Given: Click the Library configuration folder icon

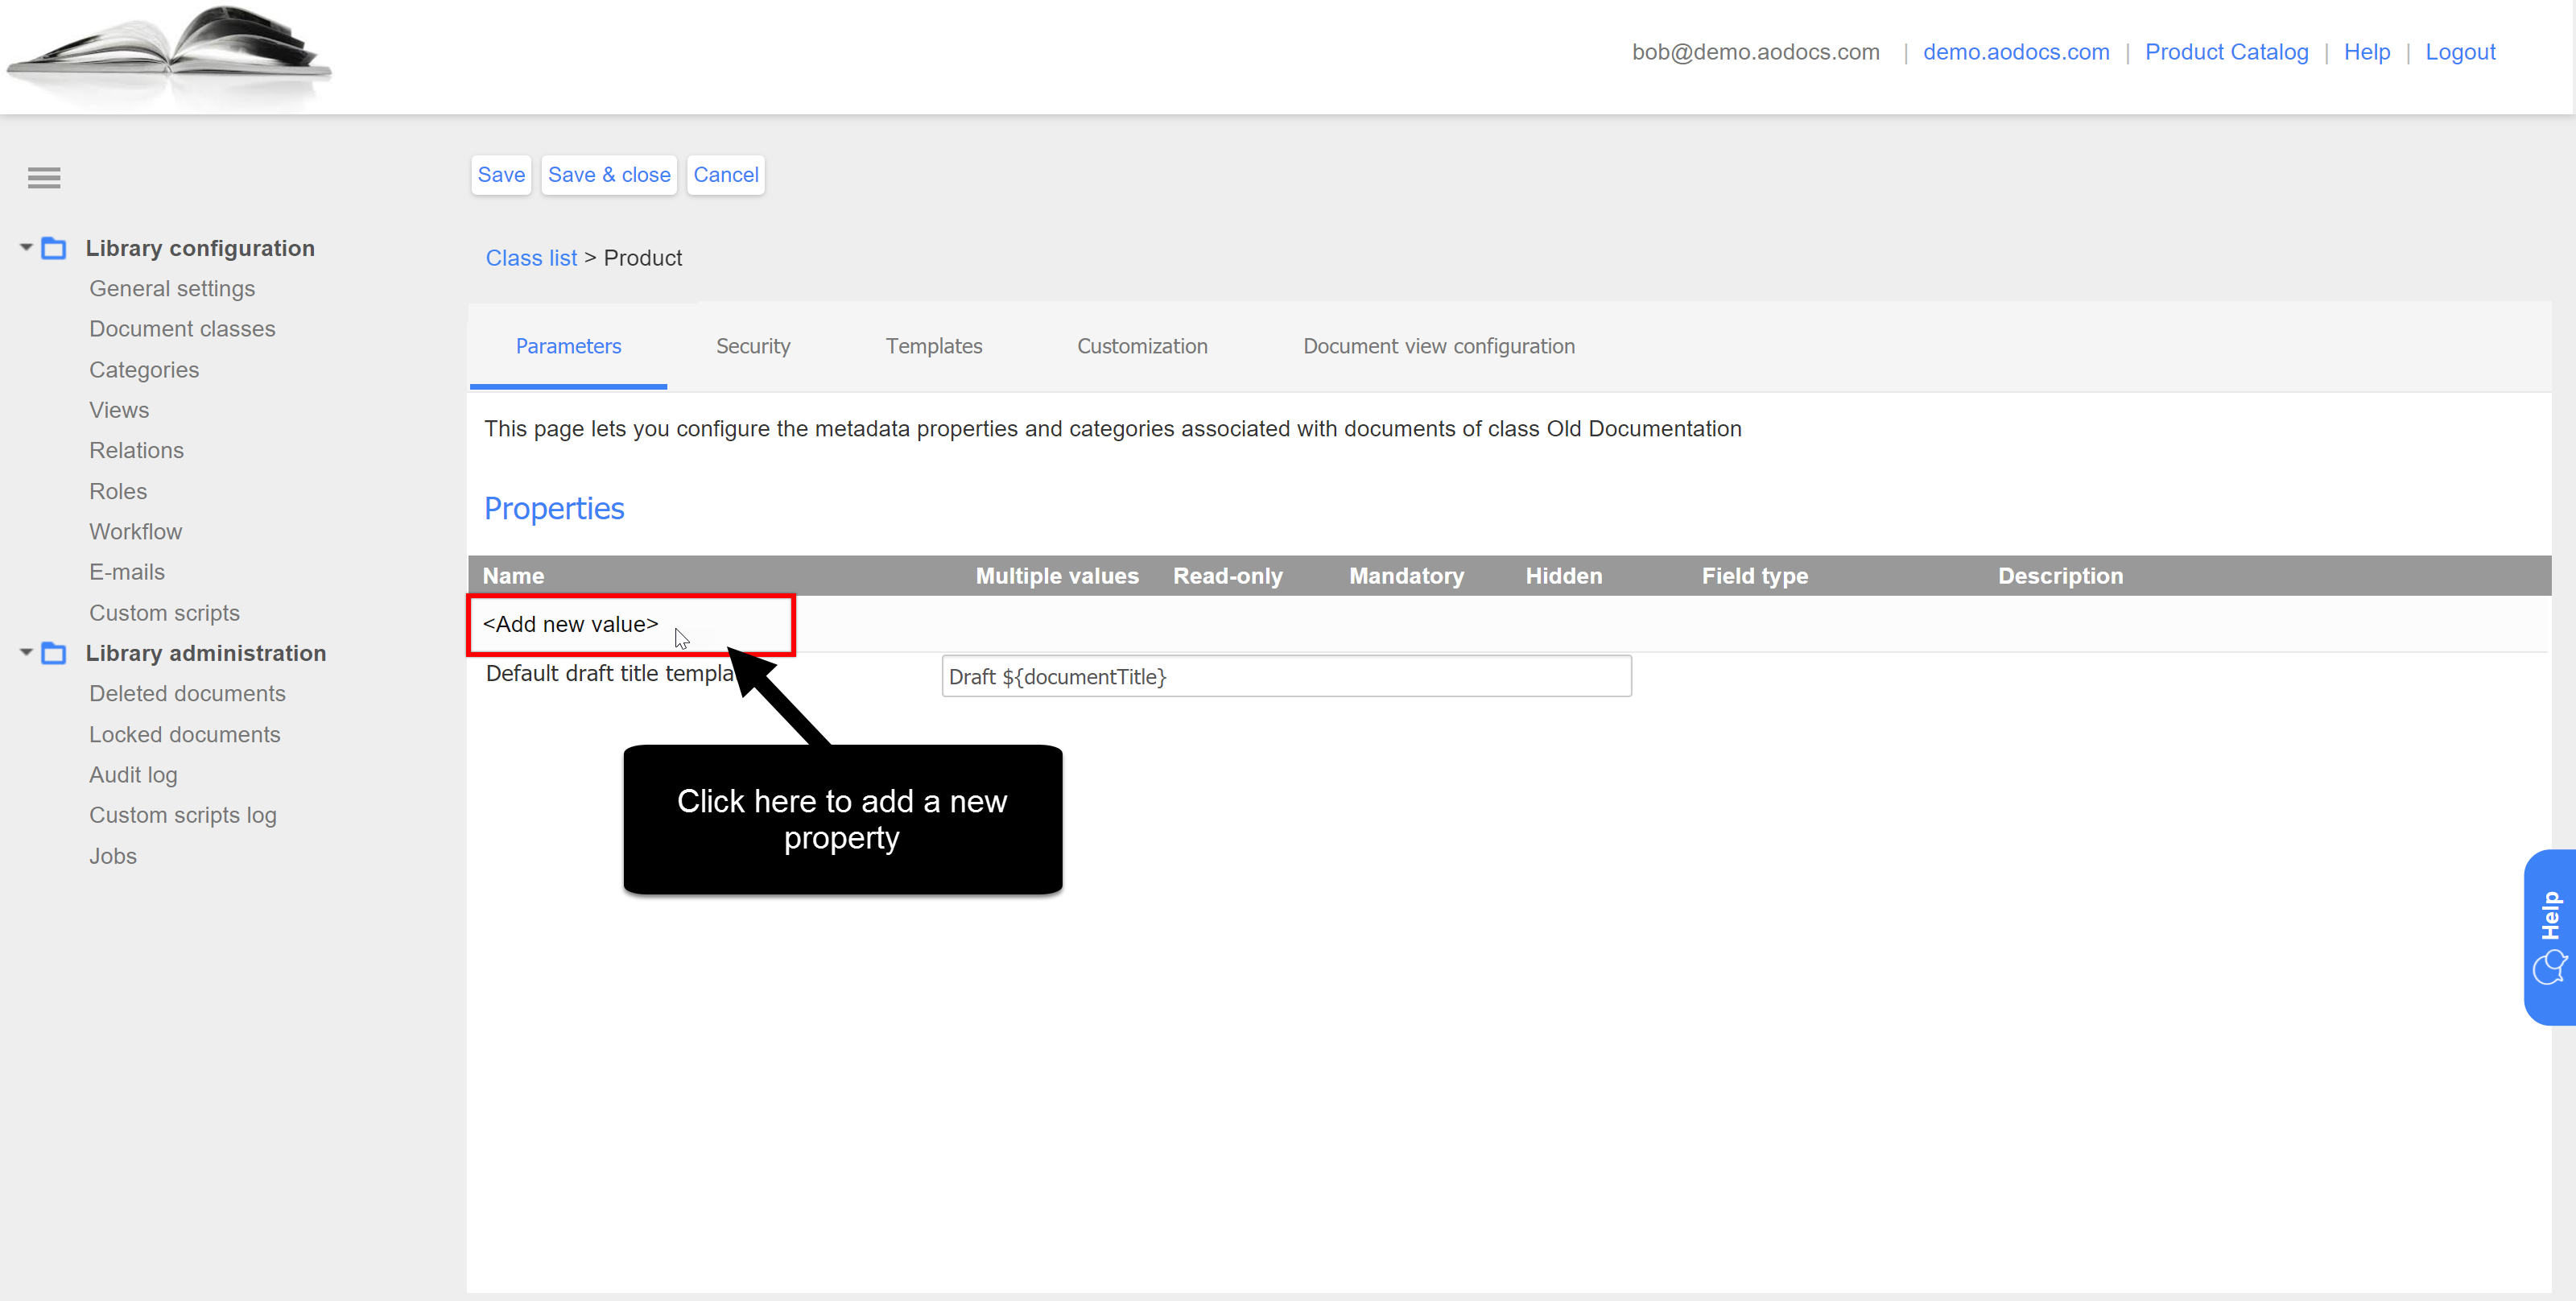Looking at the screenshot, I should 54,248.
